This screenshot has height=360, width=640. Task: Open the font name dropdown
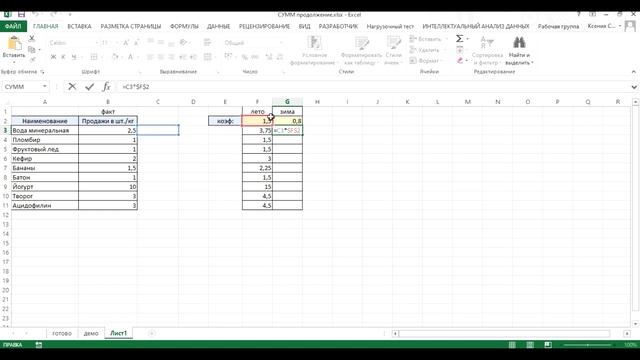point(96,42)
